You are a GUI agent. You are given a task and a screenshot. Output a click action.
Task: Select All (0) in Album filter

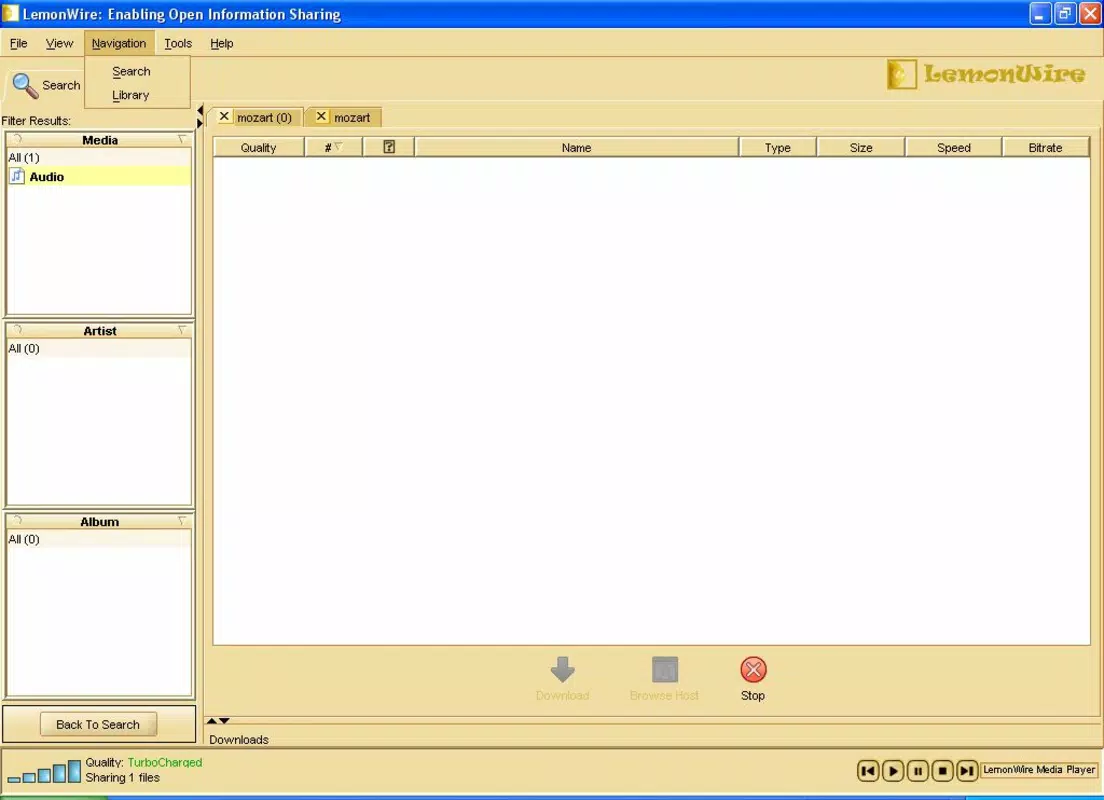click(99, 539)
